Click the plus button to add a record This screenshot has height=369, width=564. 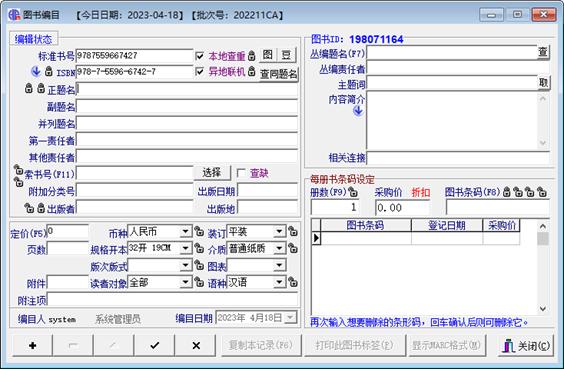click(32, 345)
